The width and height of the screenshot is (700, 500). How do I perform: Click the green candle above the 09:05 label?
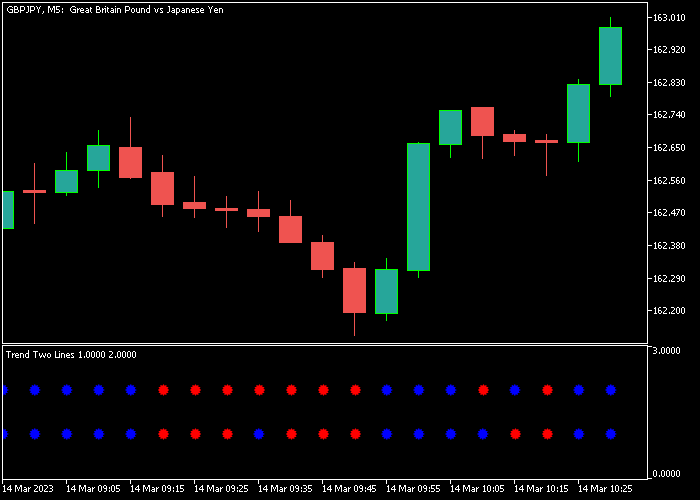pos(67,181)
